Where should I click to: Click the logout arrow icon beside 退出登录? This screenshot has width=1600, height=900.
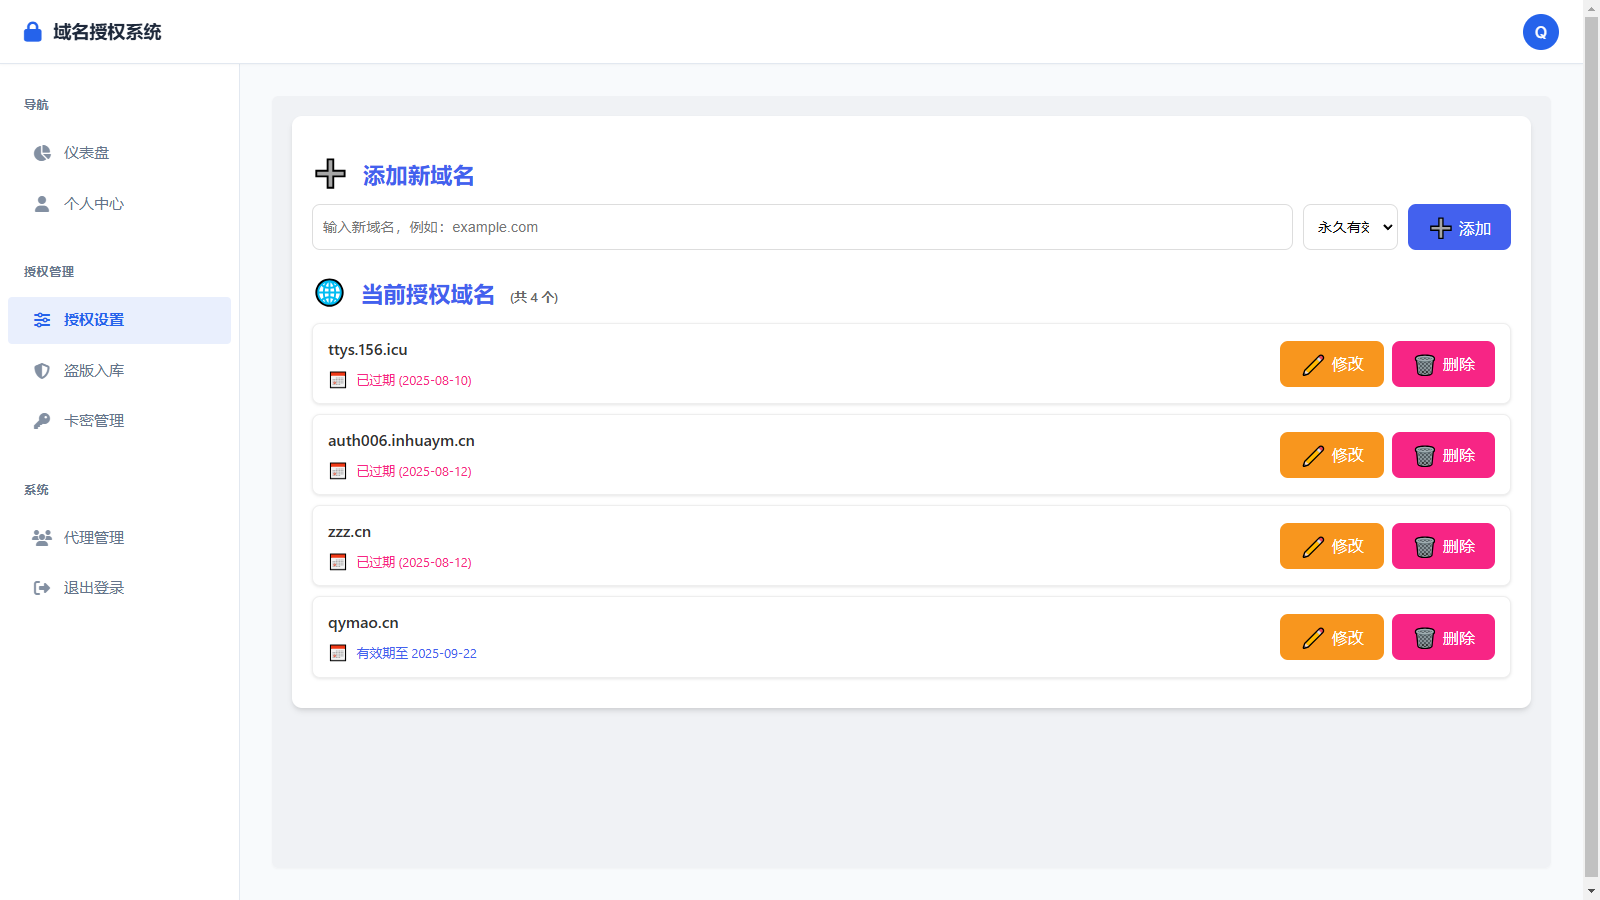[41, 587]
